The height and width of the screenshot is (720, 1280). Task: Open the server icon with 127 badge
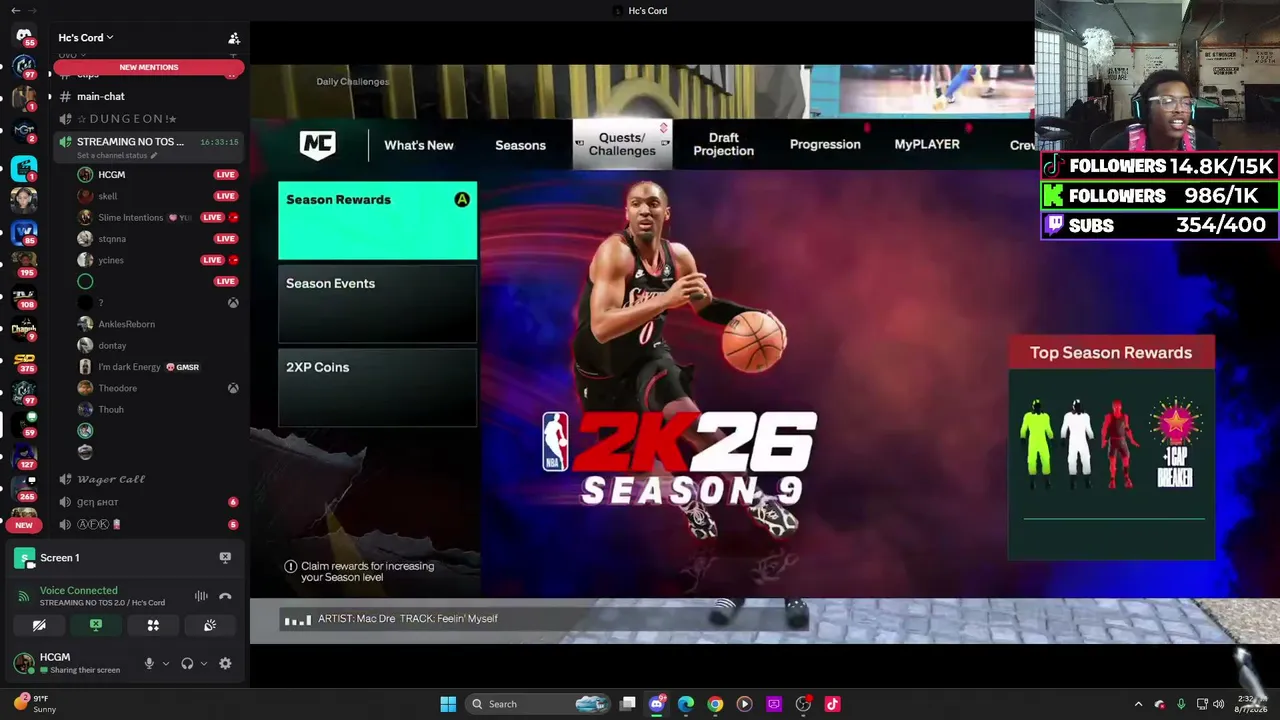[x=24, y=455]
